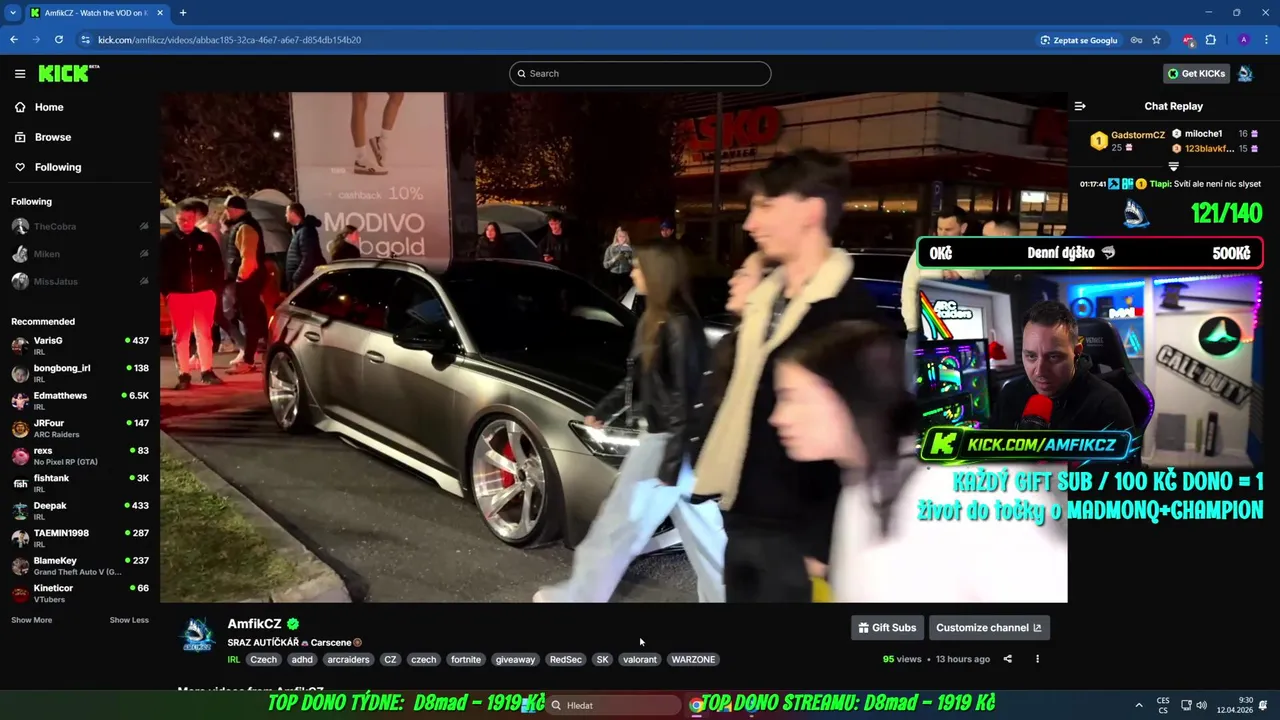The width and height of the screenshot is (1280, 720).
Task: Select the CZ tag
Action: (x=390, y=660)
